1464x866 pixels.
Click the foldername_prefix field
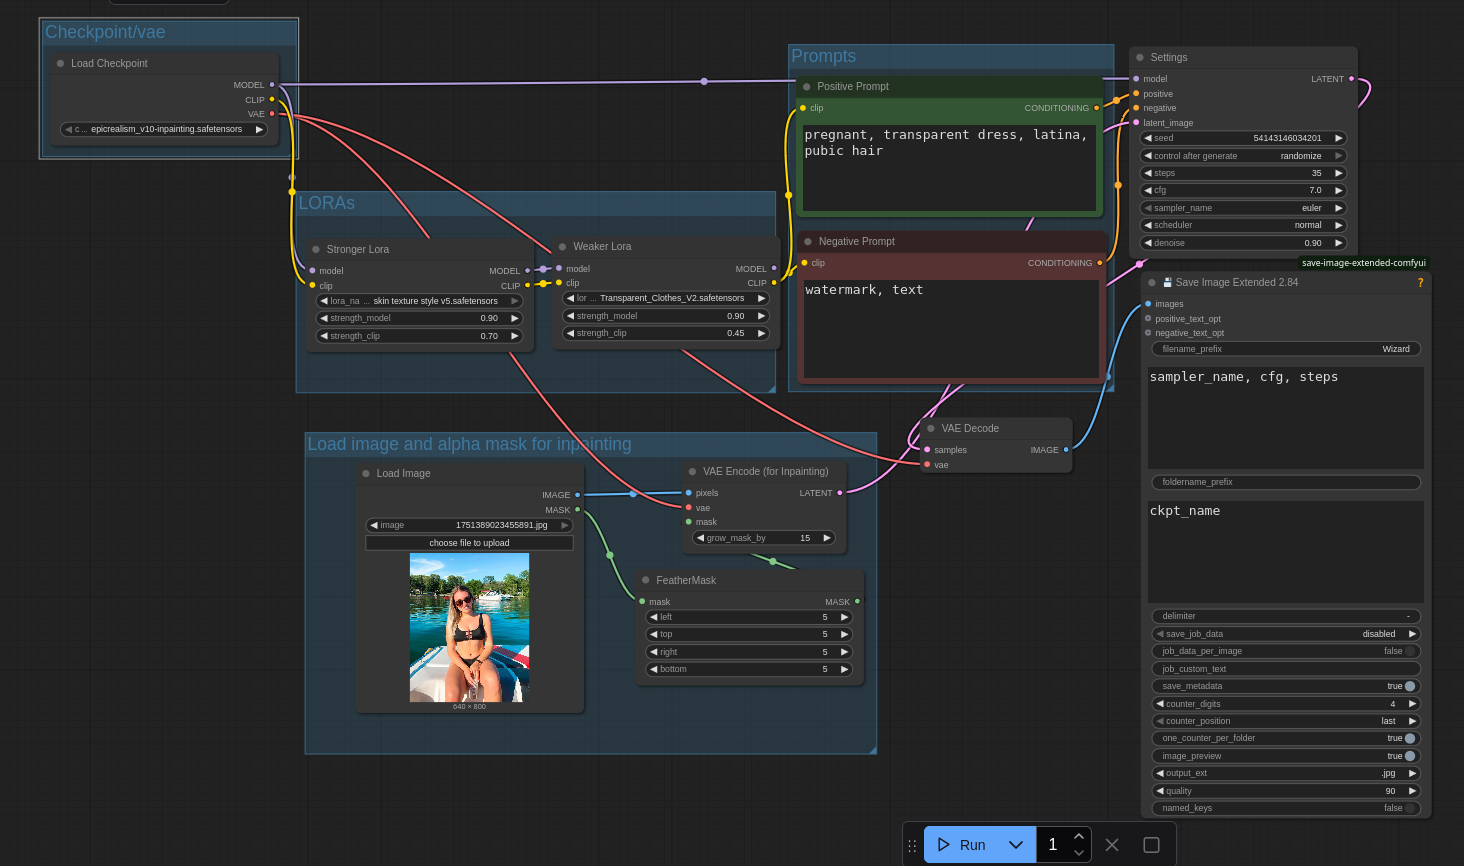point(1286,482)
